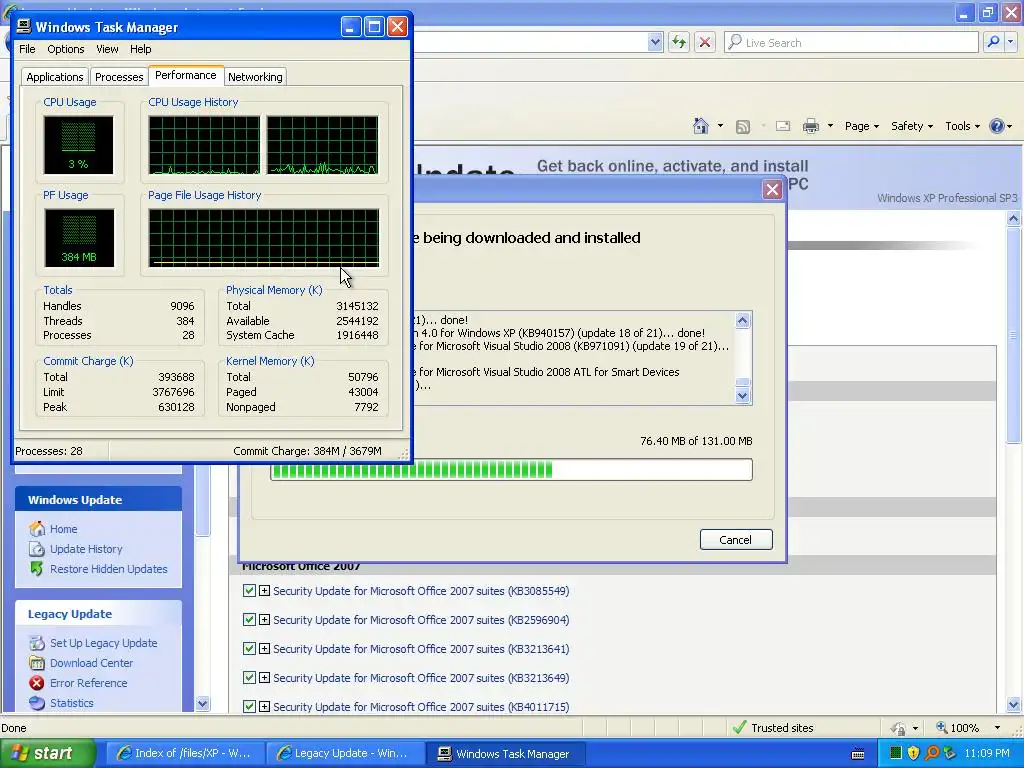Open the Download Center link
This screenshot has width=1024, height=768.
(x=91, y=663)
